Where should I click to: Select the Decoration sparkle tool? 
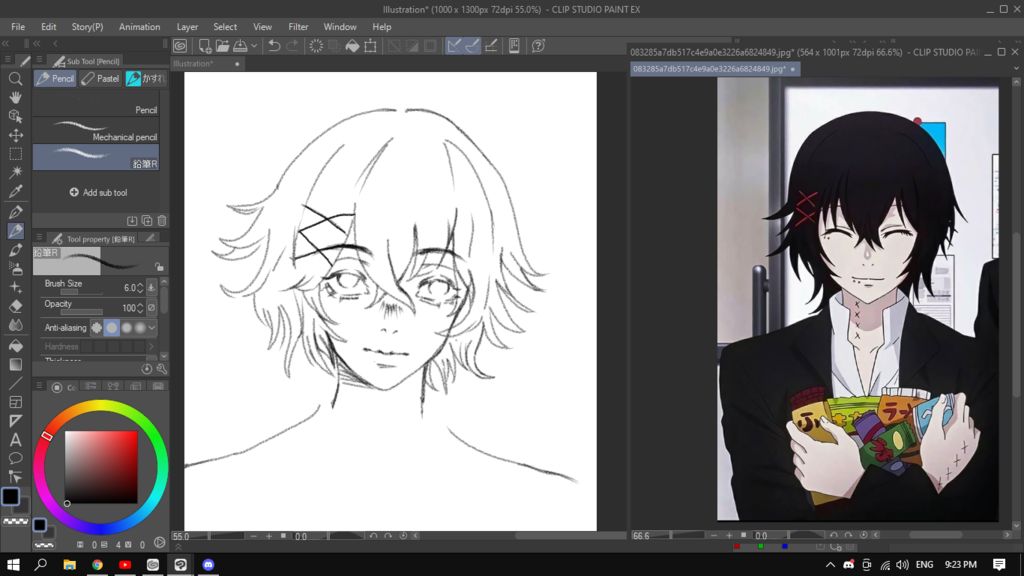(15, 287)
